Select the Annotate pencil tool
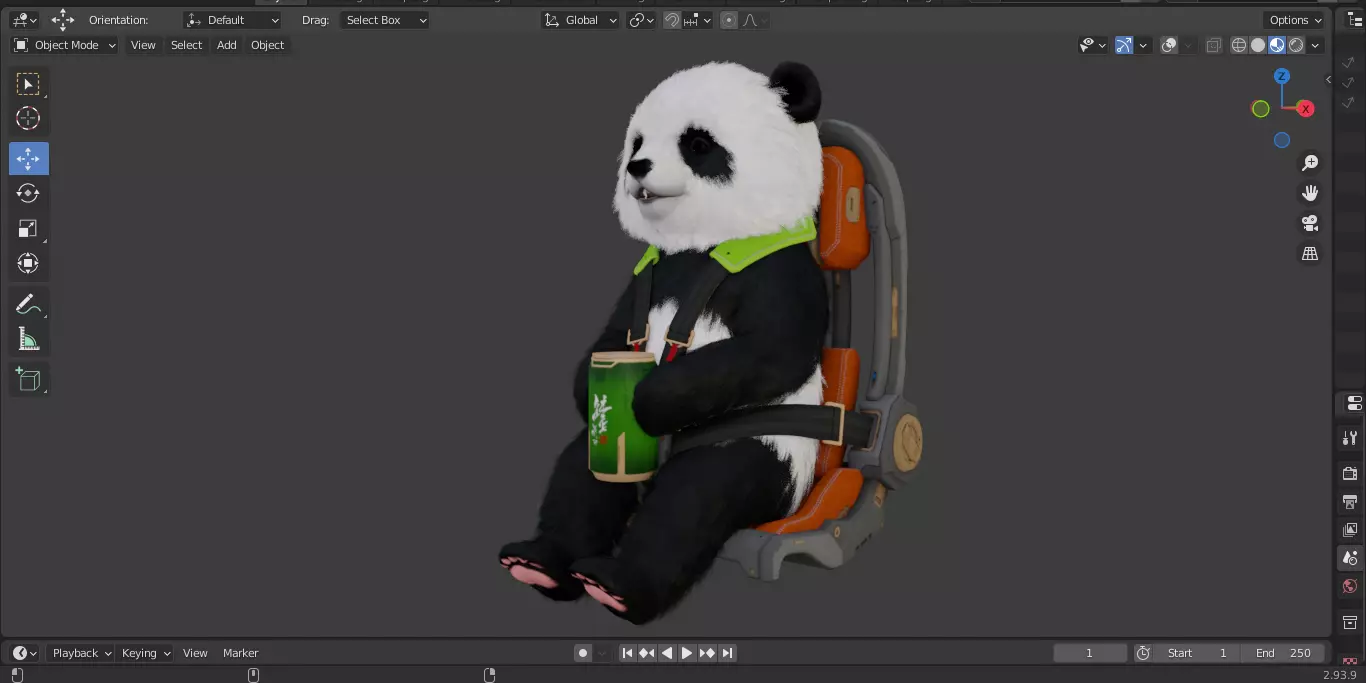The image size is (1366, 683). point(28,304)
